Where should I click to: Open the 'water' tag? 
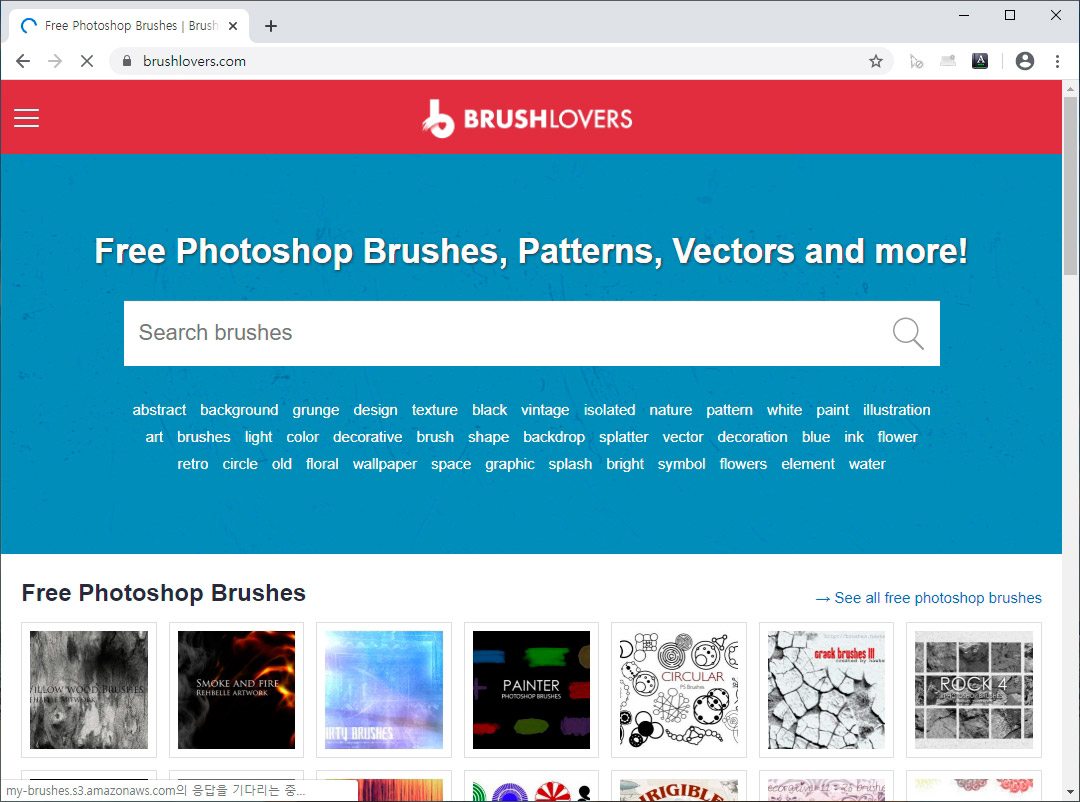[x=866, y=464]
